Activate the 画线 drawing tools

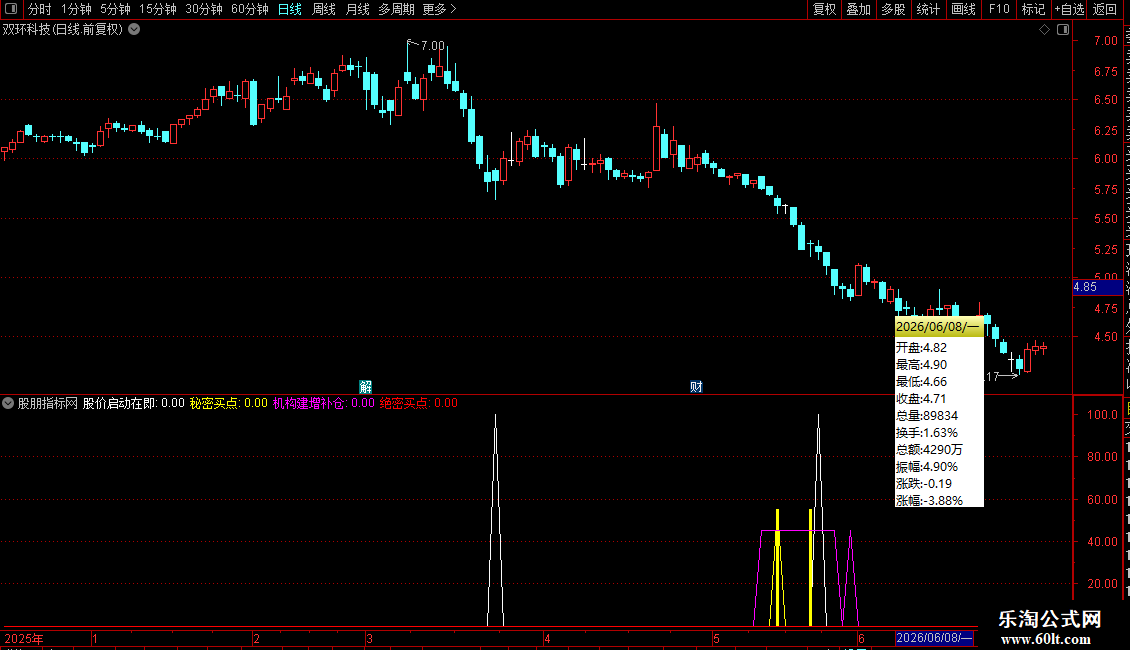click(x=963, y=9)
